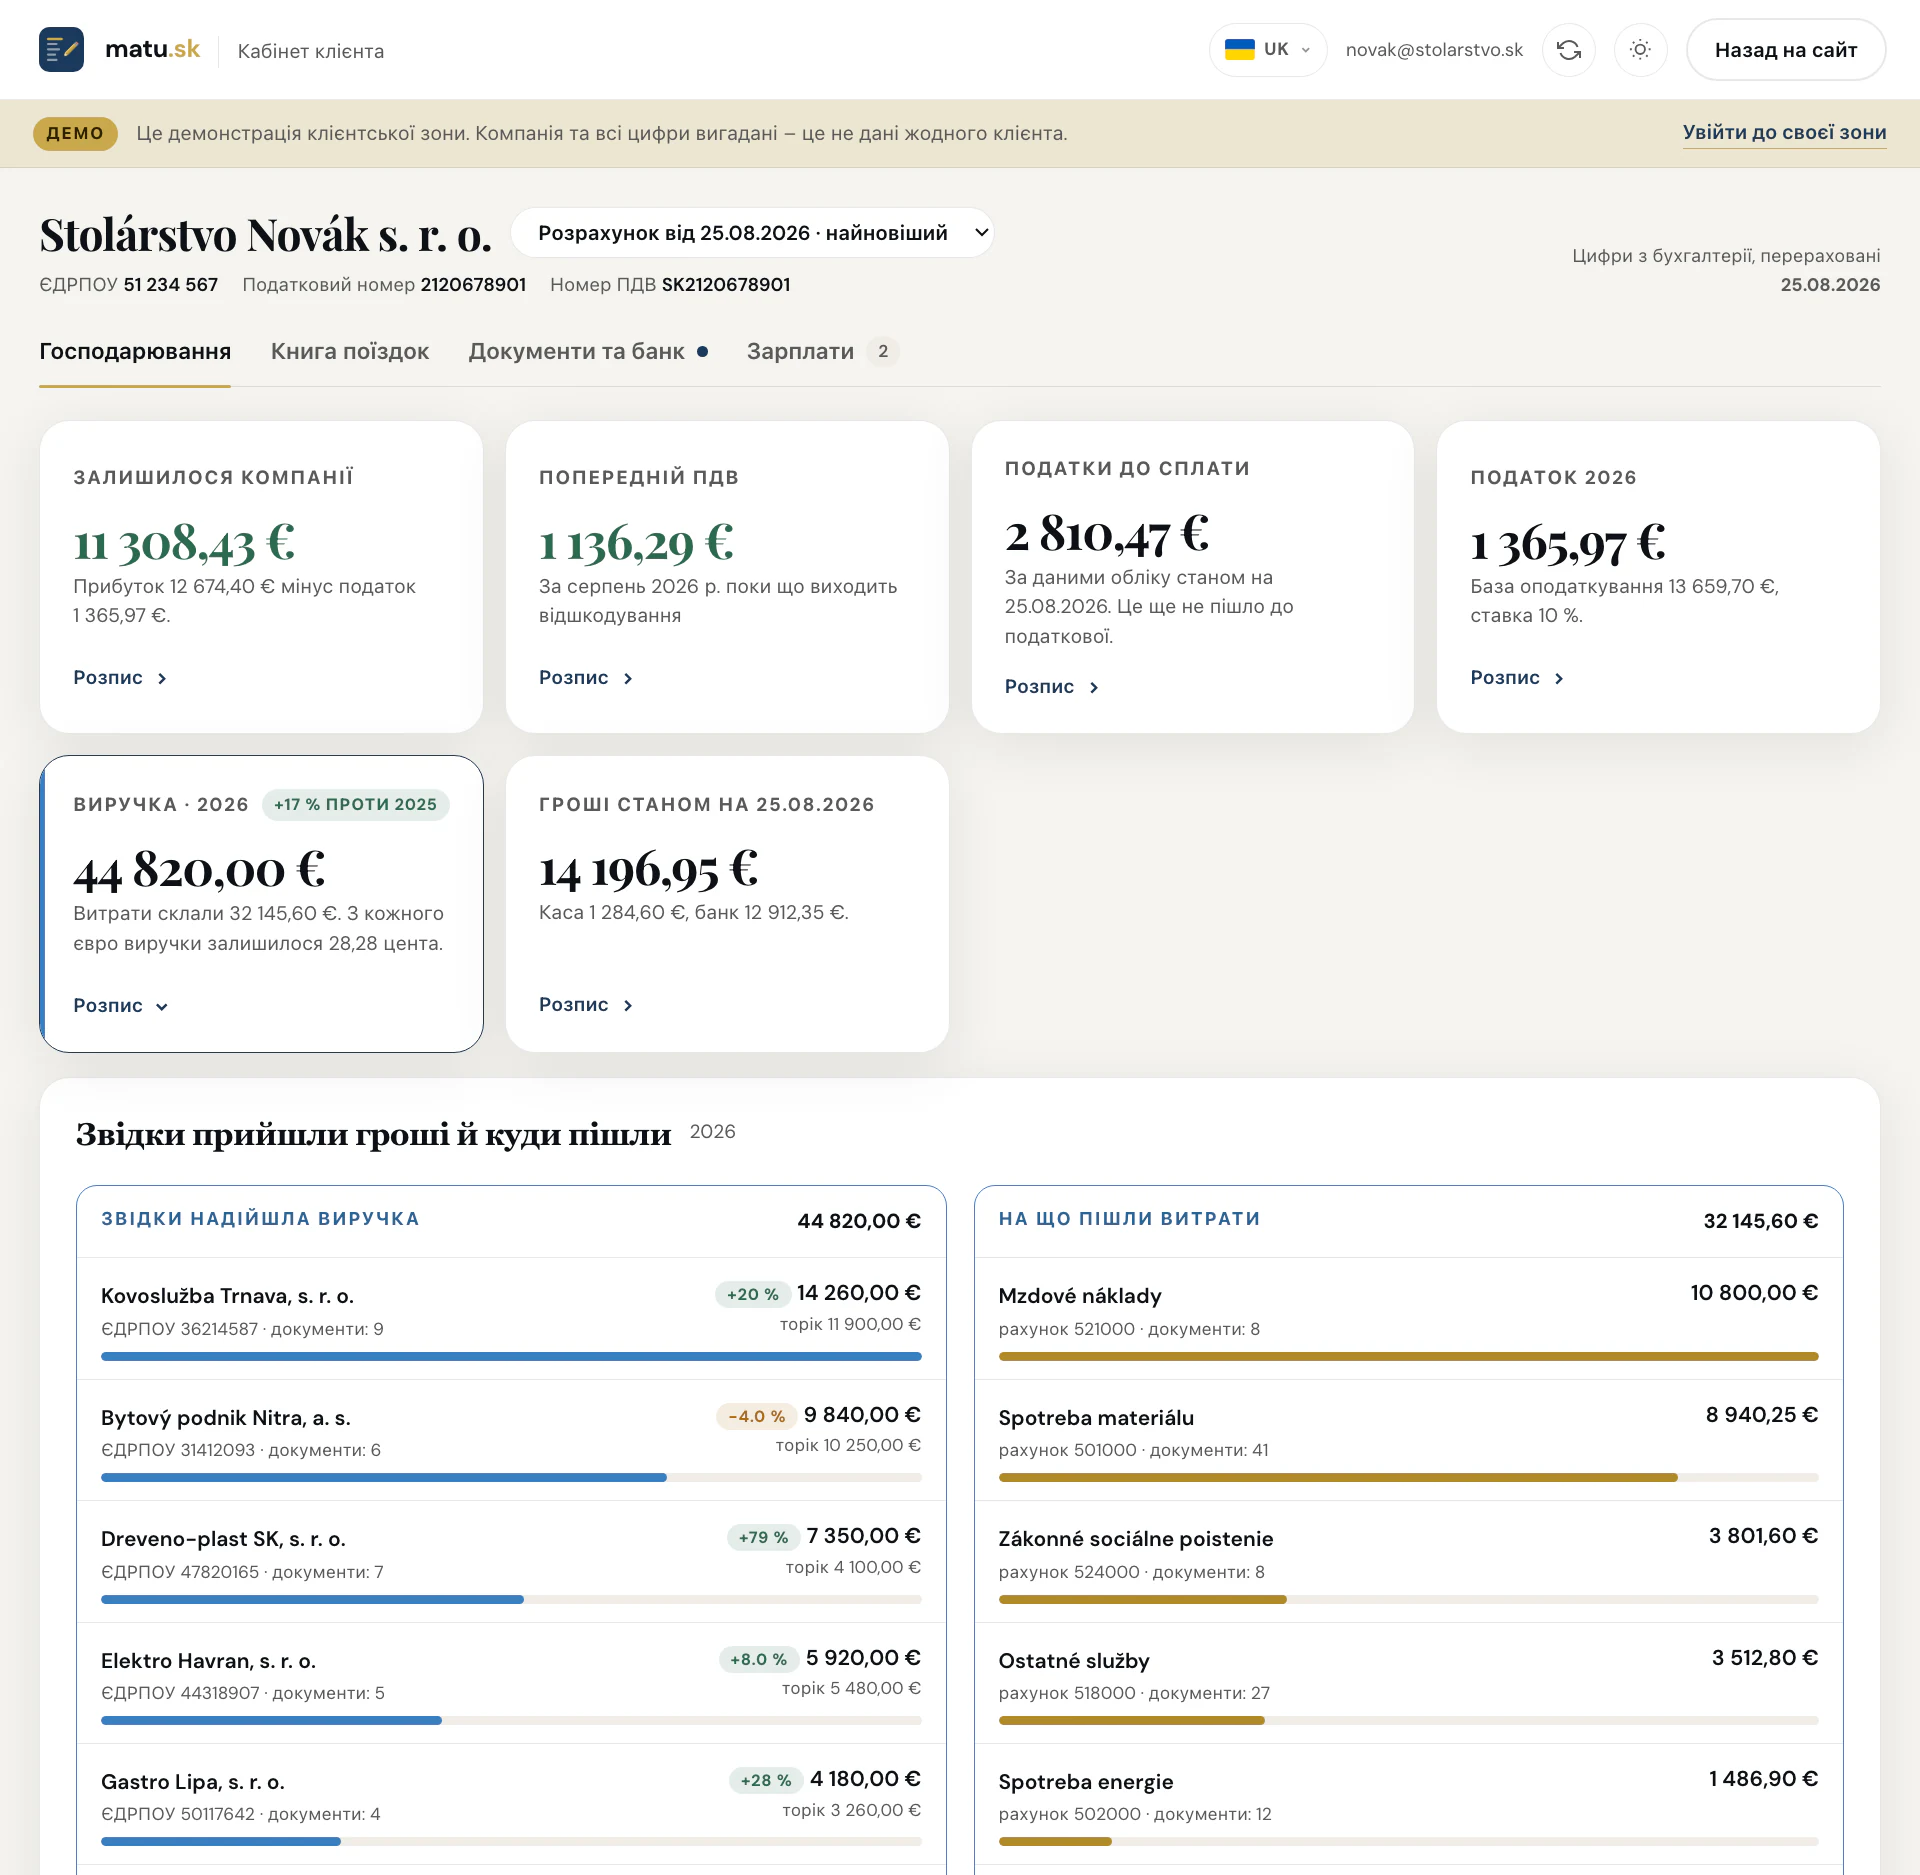The width and height of the screenshot is (1920, 1875).
Task: Click the Dreveno-plast SK blue progress bar
Action: [x=312, y=1600]
